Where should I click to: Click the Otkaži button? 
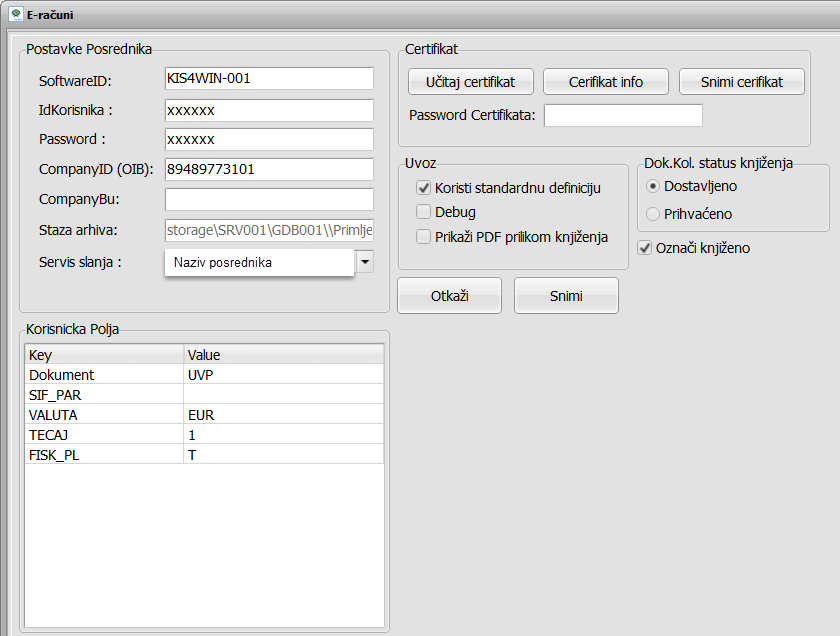[x=449, y=296]
